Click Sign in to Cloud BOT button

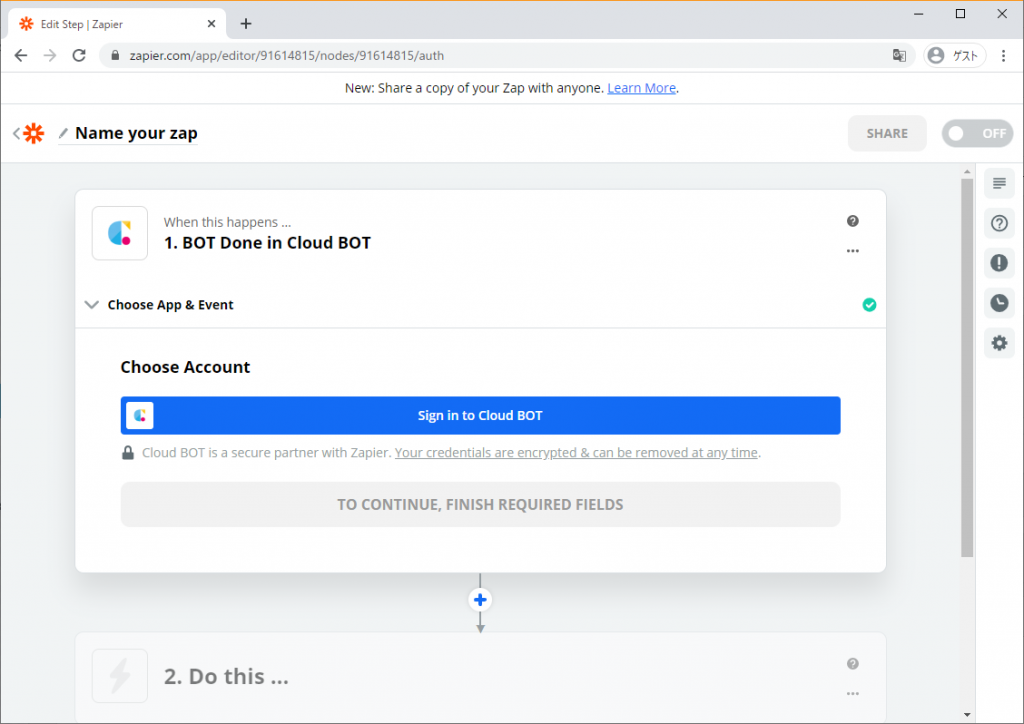tap(480, 415)
